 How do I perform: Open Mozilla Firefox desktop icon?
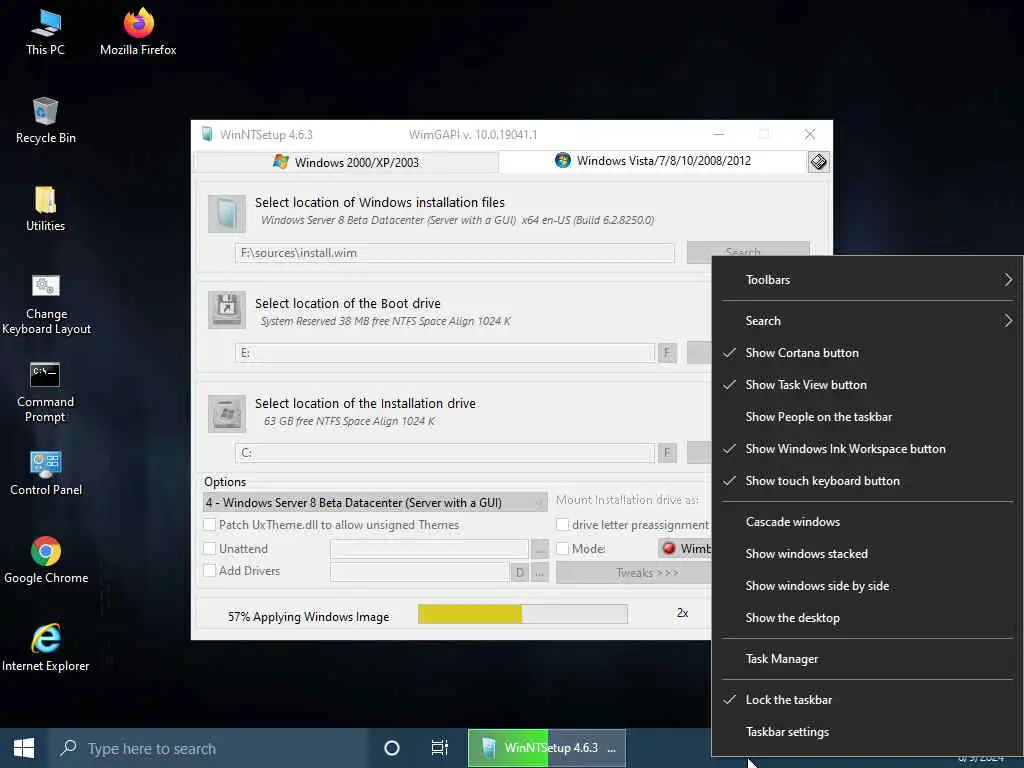point(138,33)
